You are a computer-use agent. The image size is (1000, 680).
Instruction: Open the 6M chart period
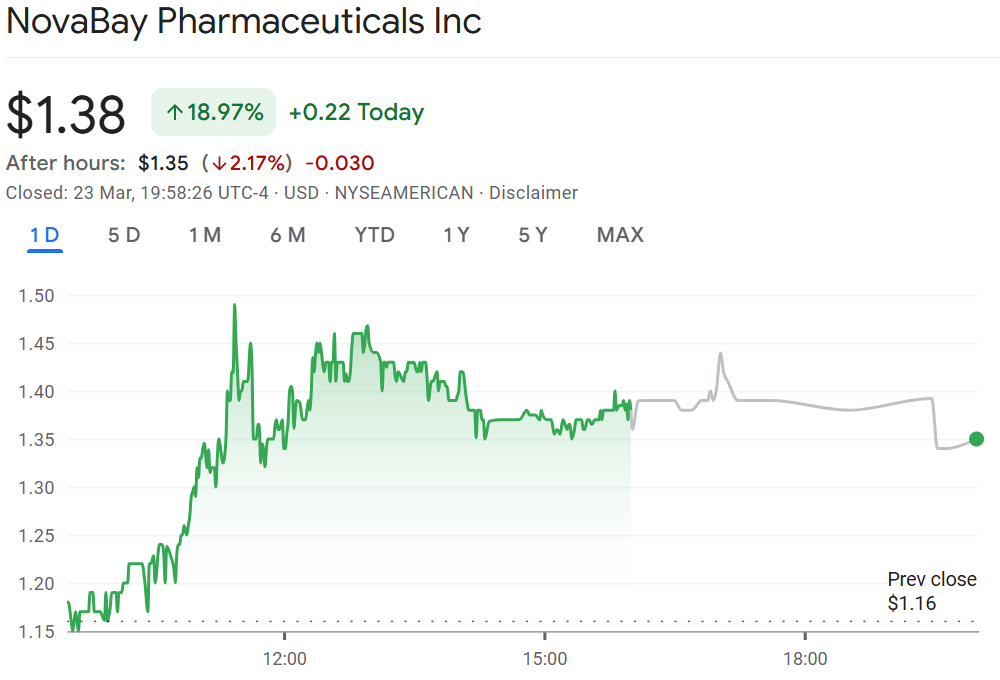click(x=288, y=235)
